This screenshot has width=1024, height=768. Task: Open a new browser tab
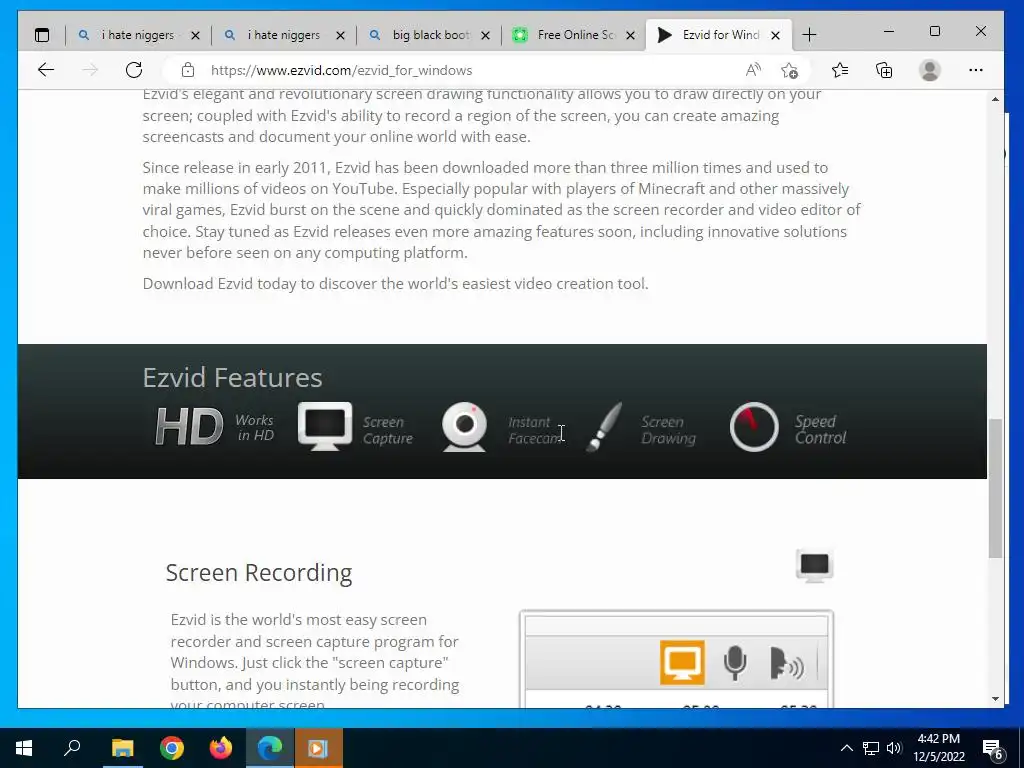(x=809, y=35)
